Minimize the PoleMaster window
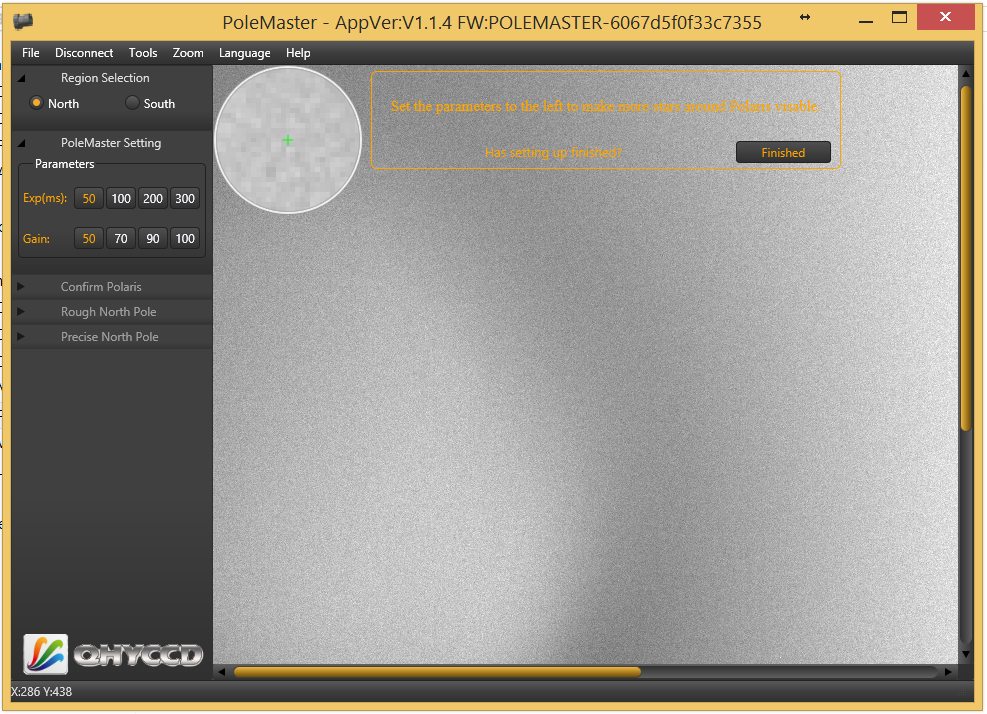987x714 pixels. pyautogui.click(x=866, y=21)
